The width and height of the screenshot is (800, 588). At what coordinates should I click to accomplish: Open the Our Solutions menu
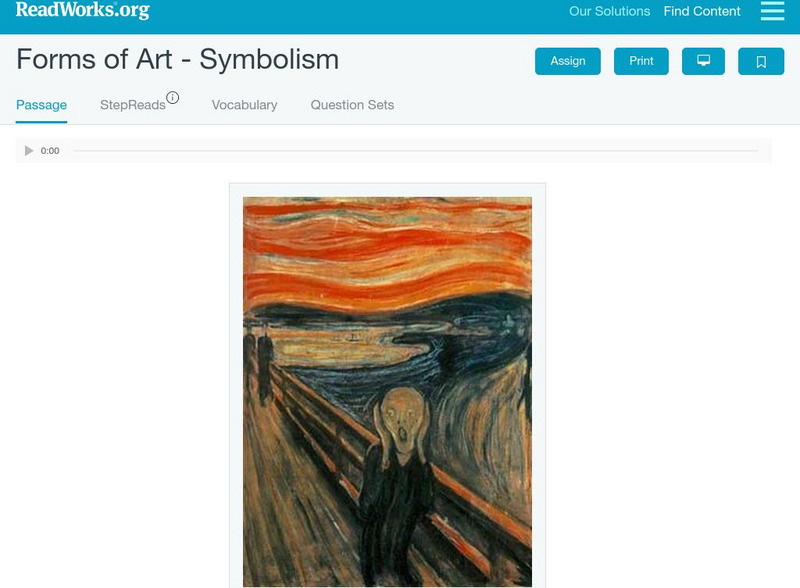click(x=609, y=11)
